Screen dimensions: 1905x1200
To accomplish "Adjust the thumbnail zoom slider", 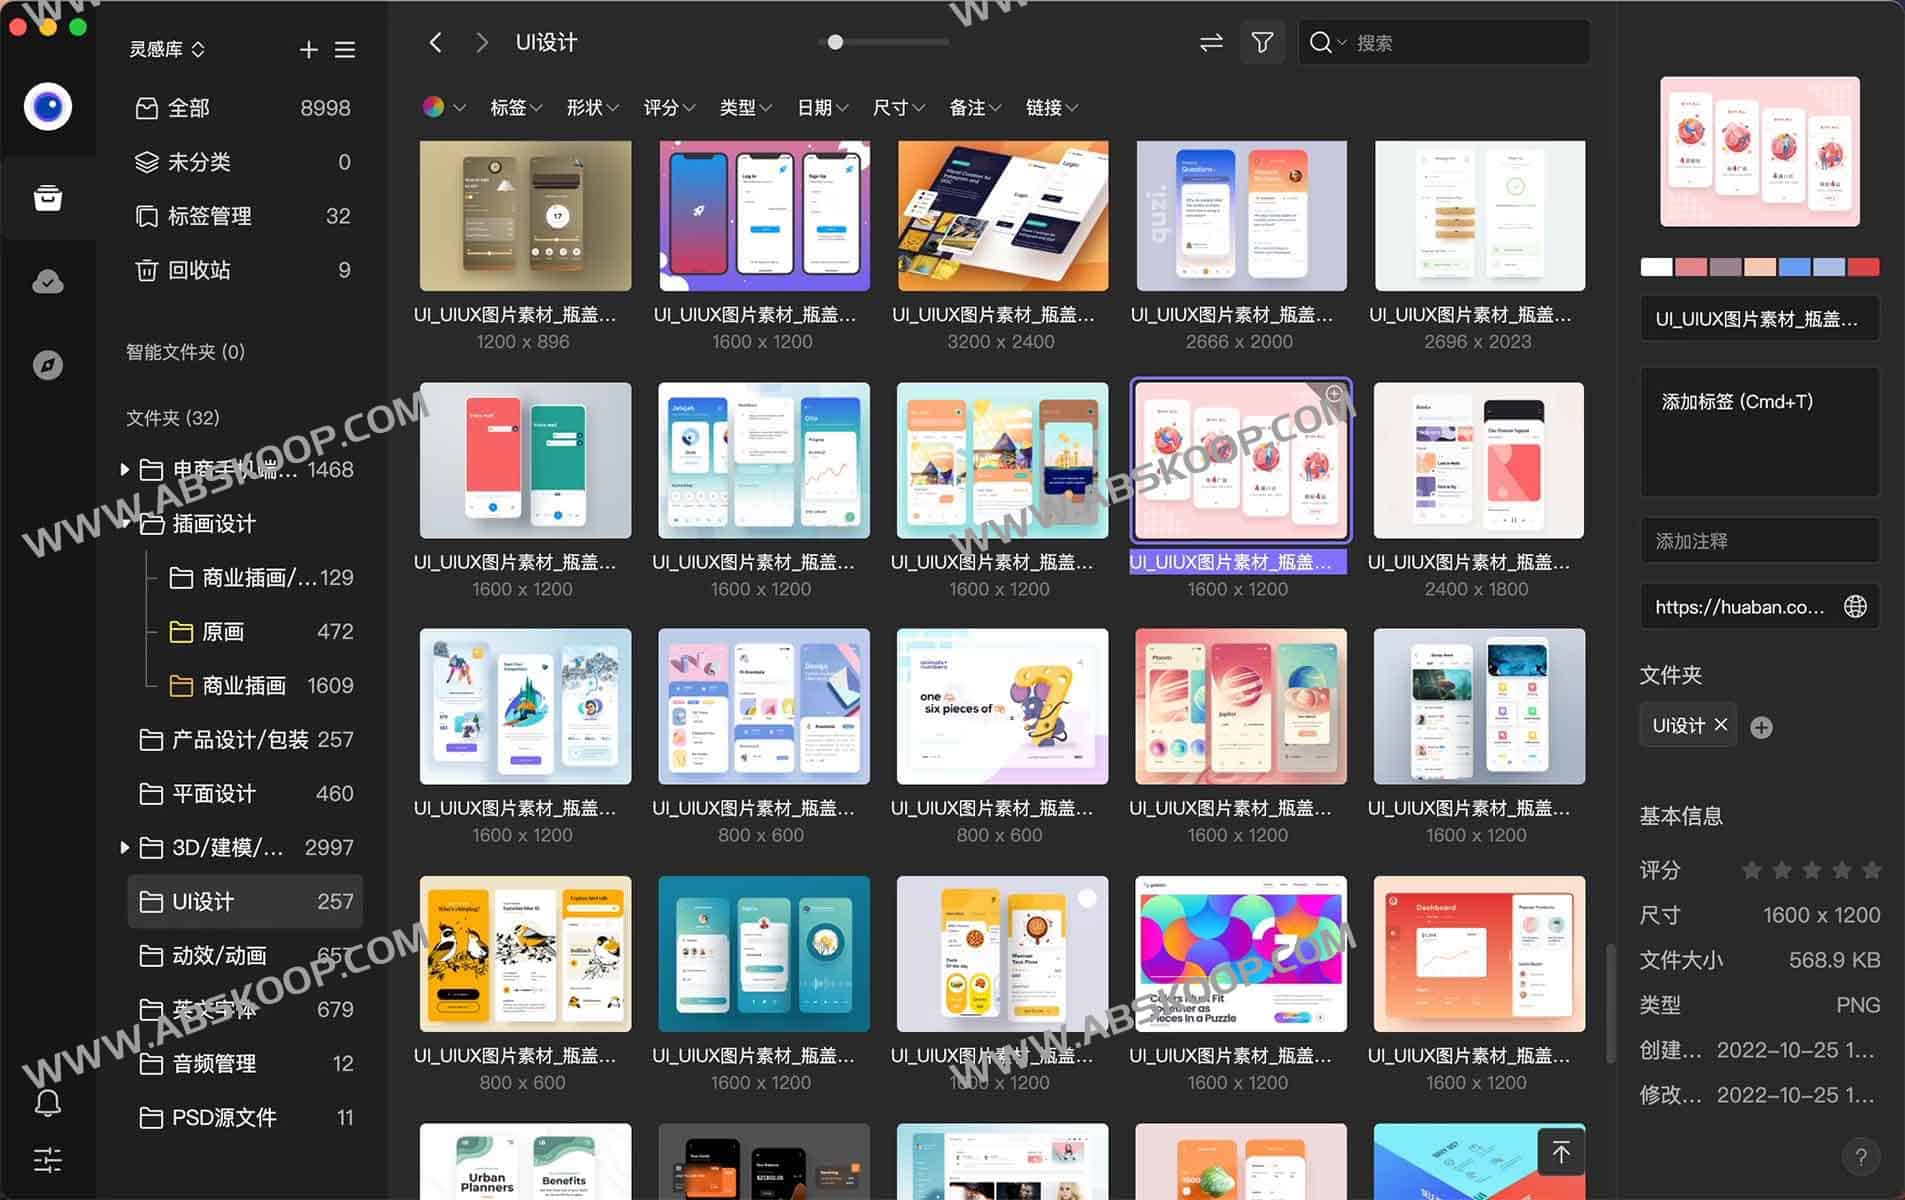I will 833,42.
